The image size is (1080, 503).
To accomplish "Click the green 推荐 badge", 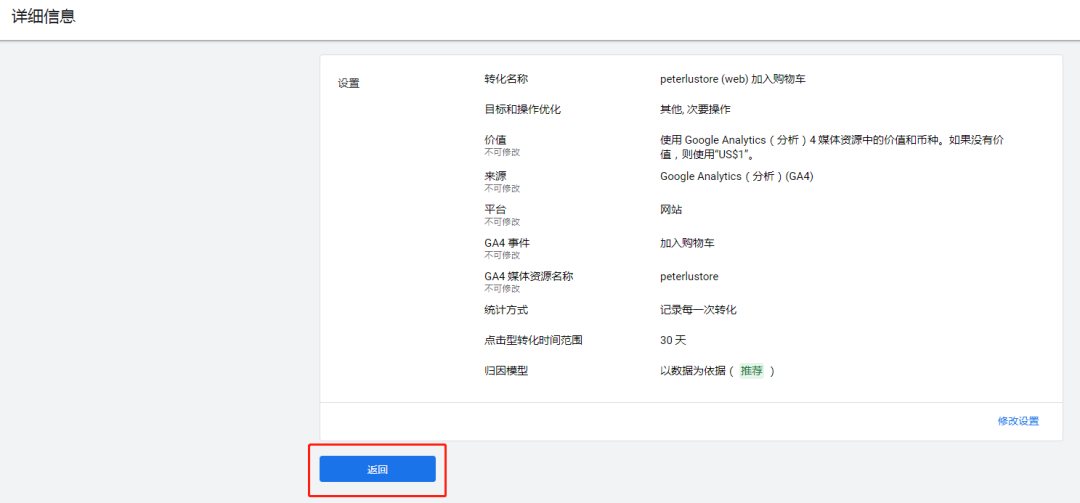I will (x=751, y=371).
